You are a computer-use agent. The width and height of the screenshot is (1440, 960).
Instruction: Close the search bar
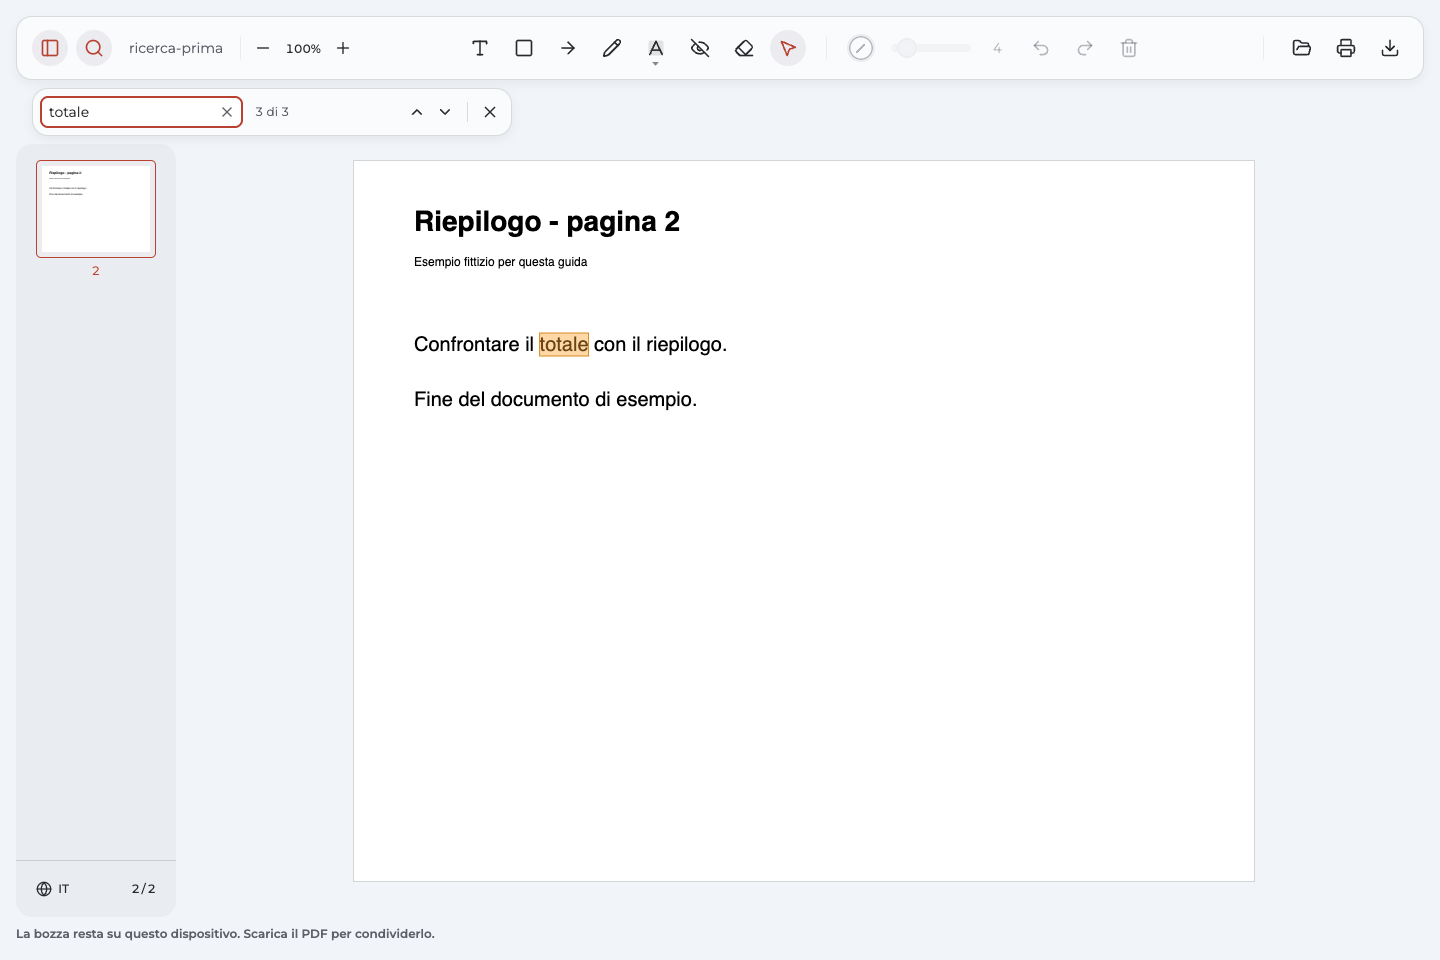click(490, 112)
